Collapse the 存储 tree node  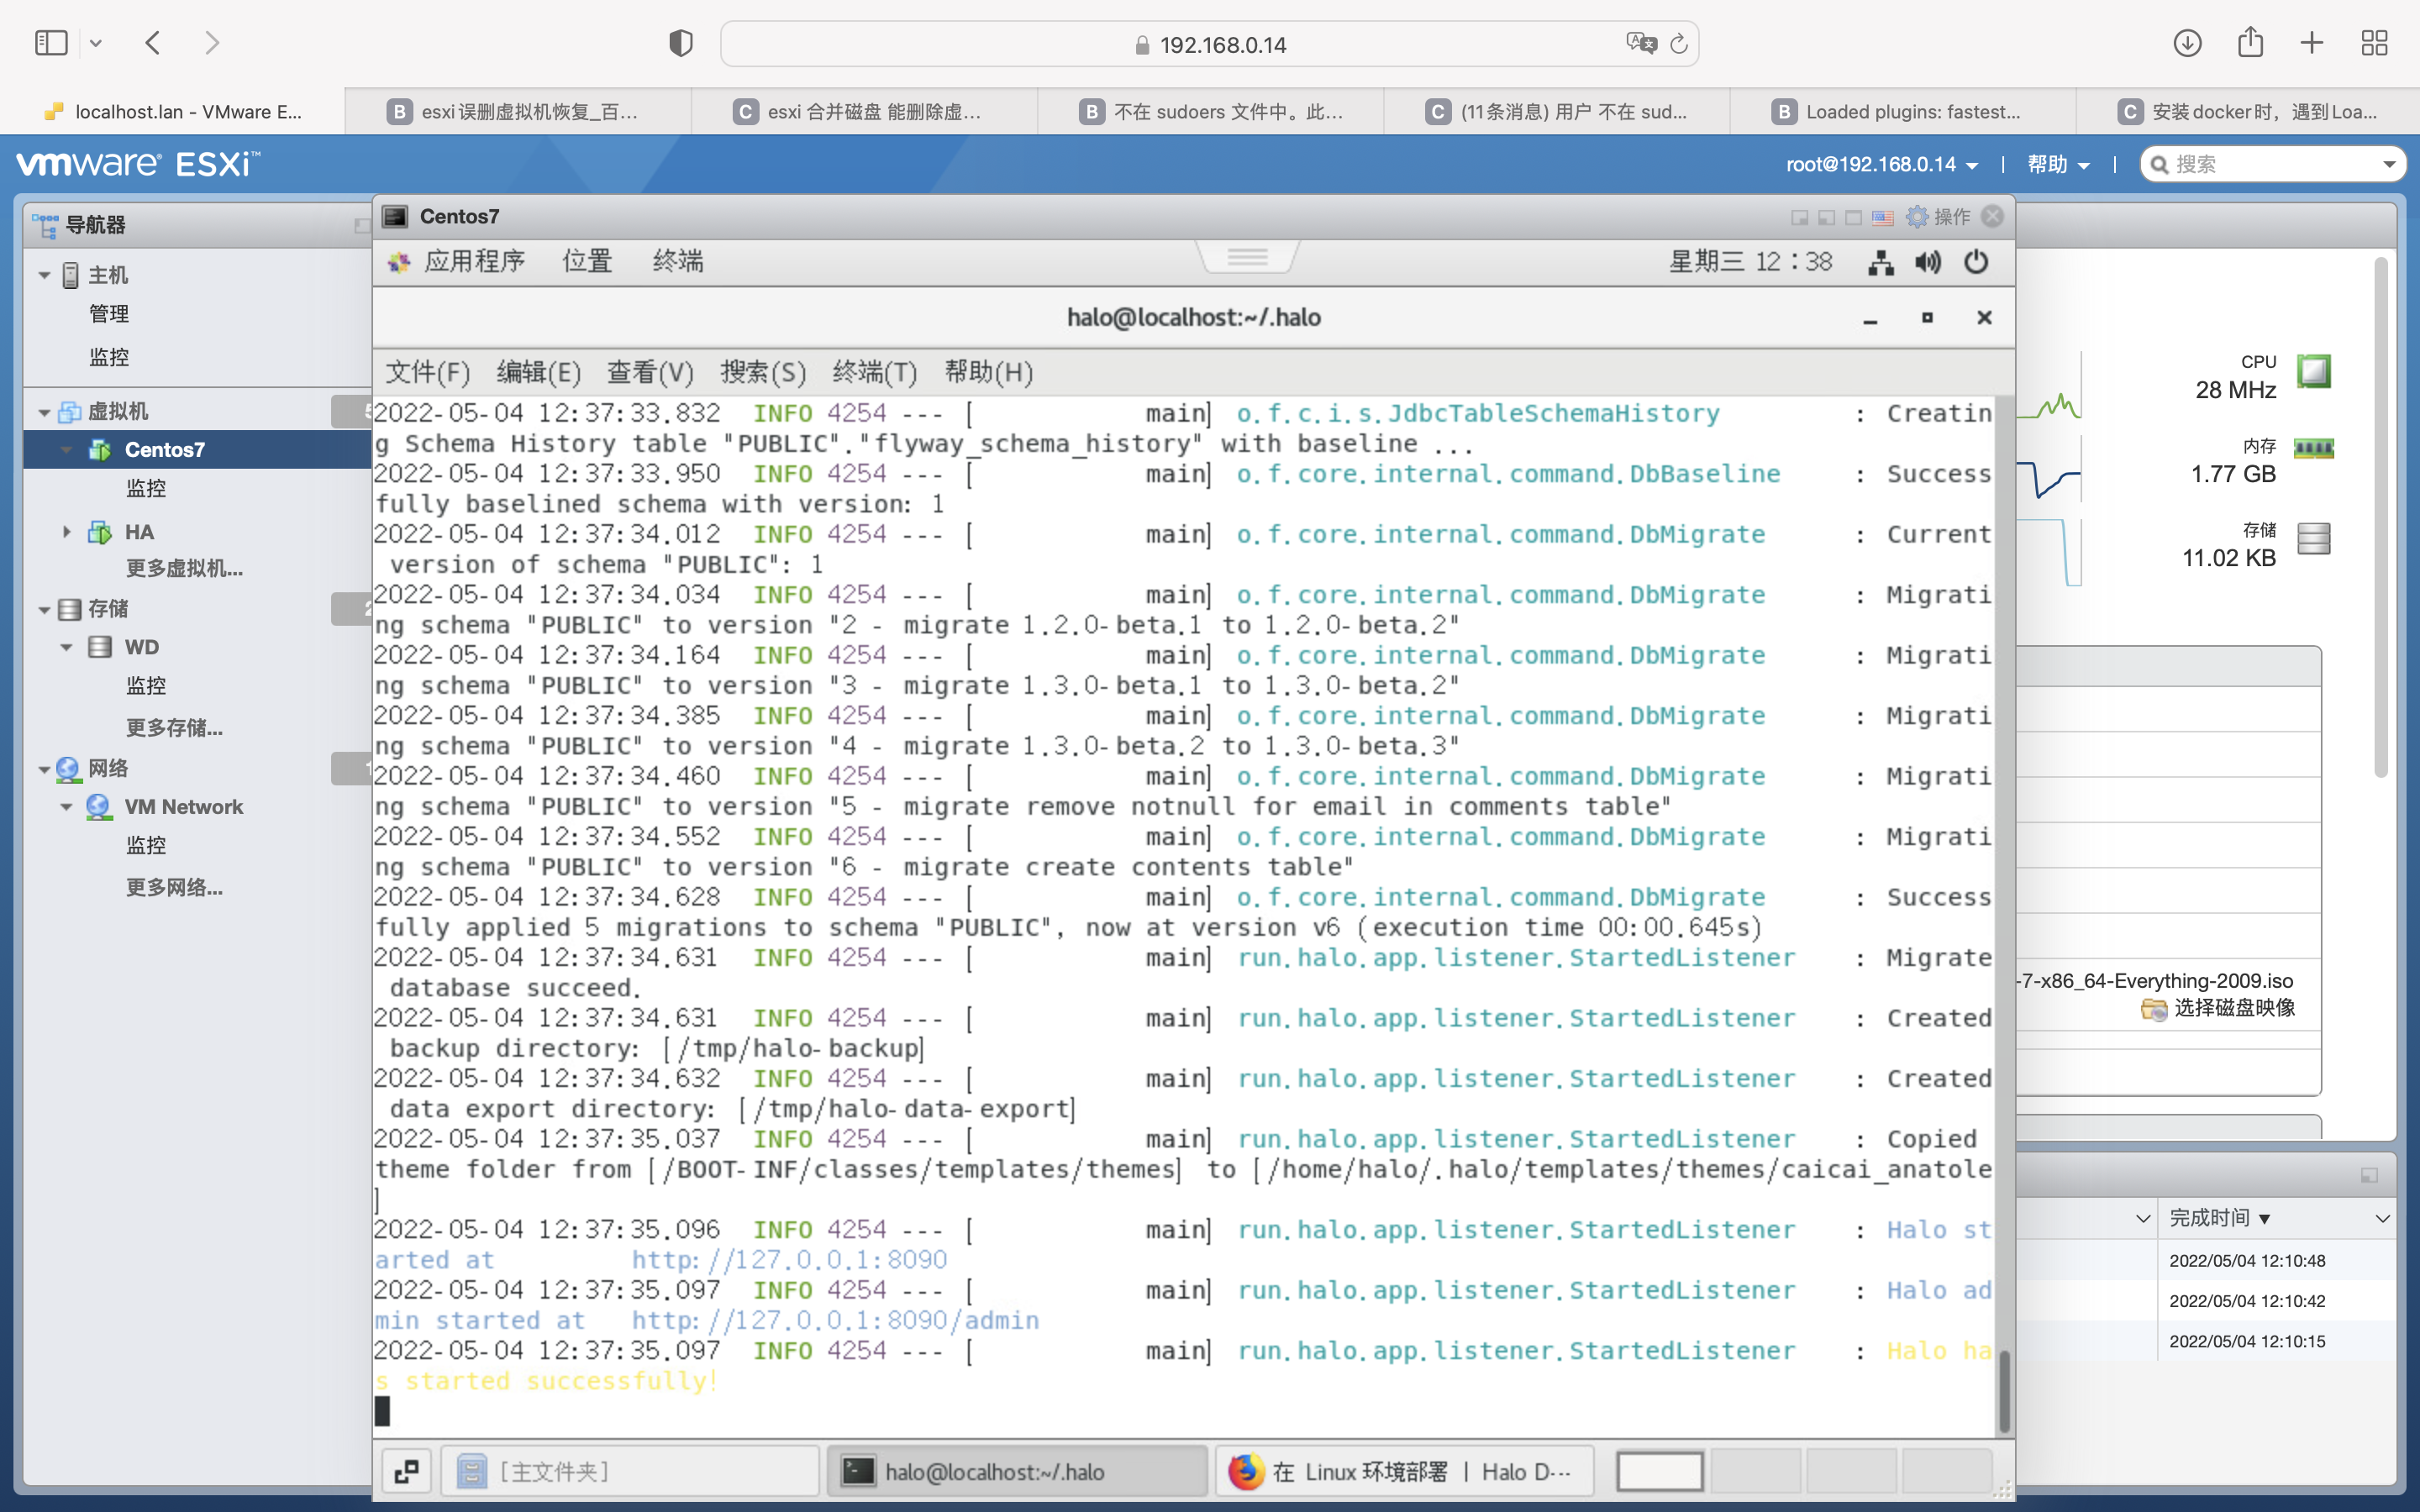point(44,609)
